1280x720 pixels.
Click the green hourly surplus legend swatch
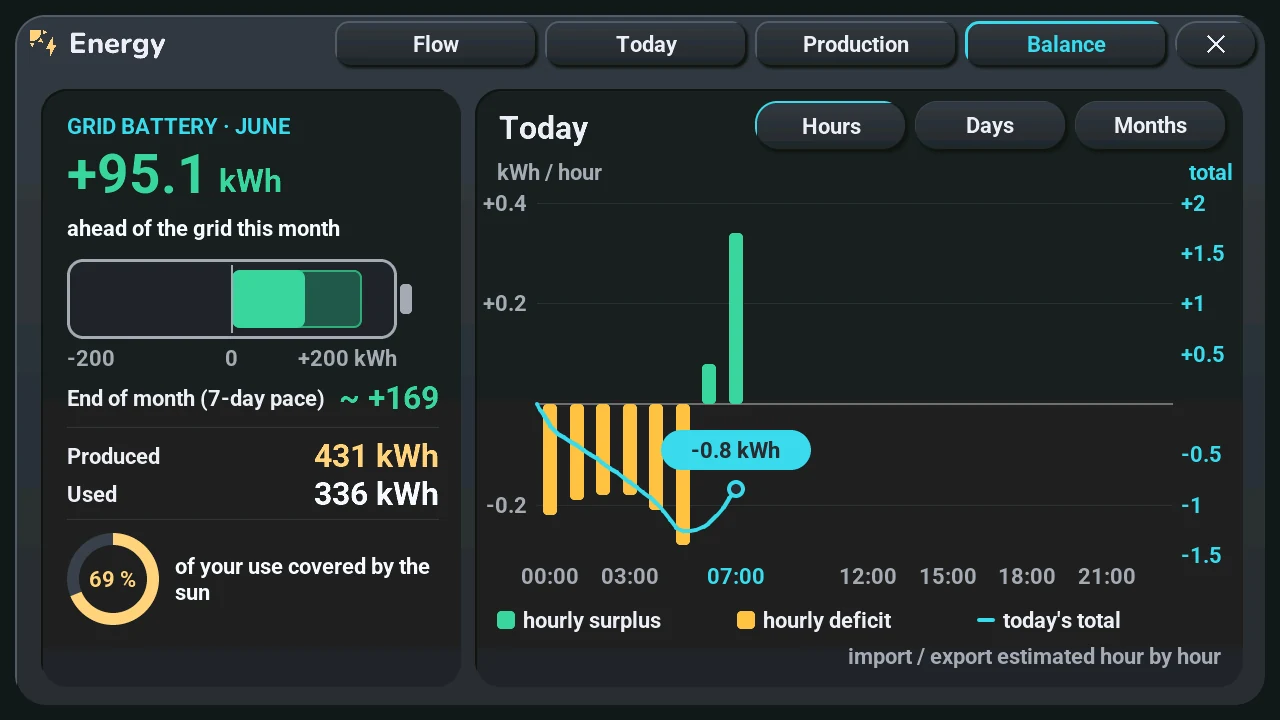[506, 620]
